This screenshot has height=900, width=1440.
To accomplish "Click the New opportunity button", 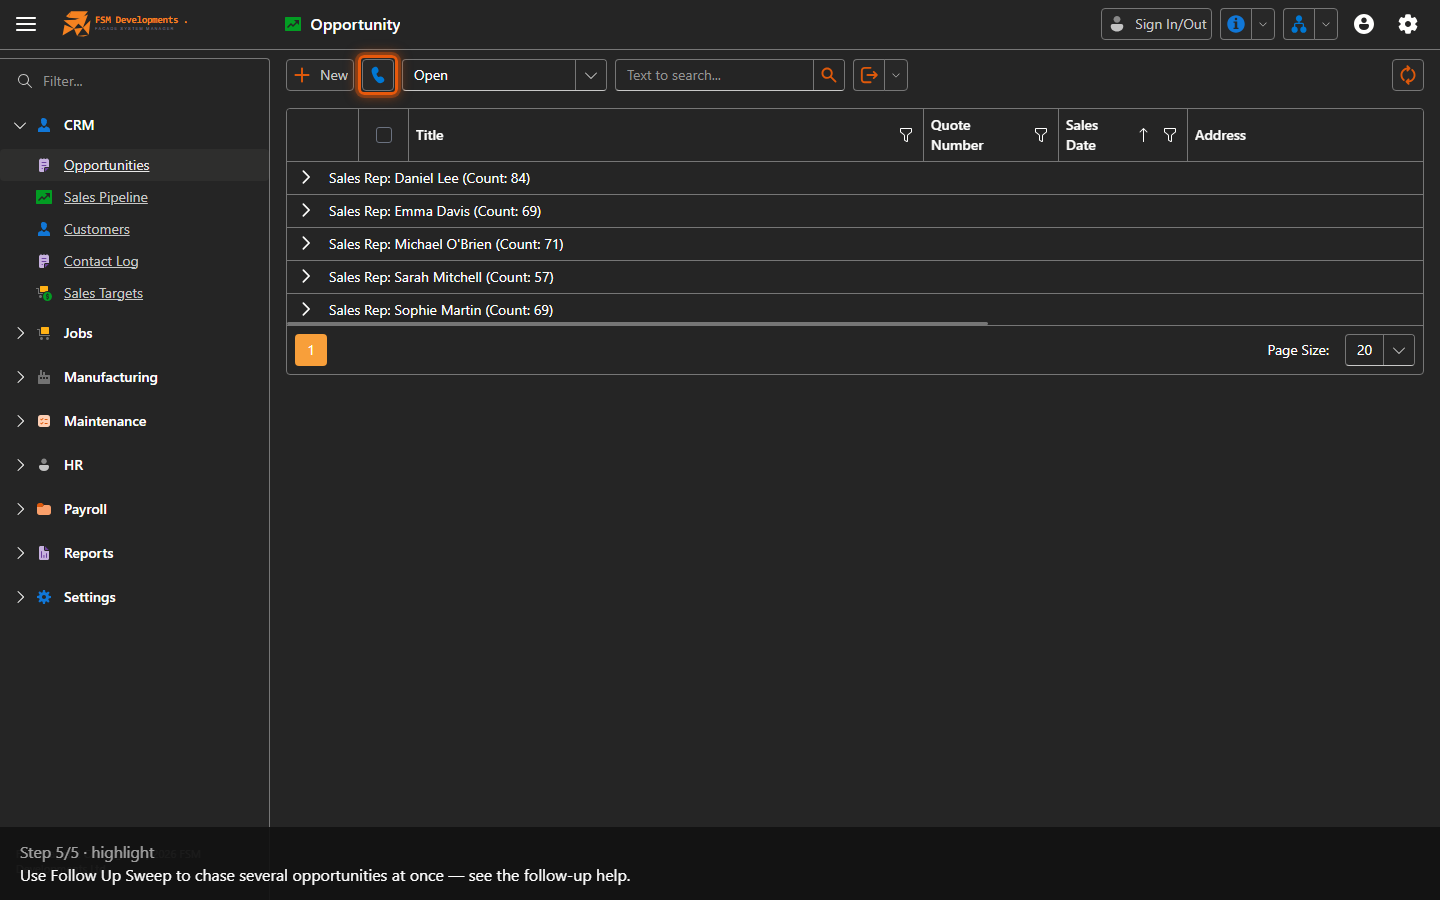I will click(320, 75).
